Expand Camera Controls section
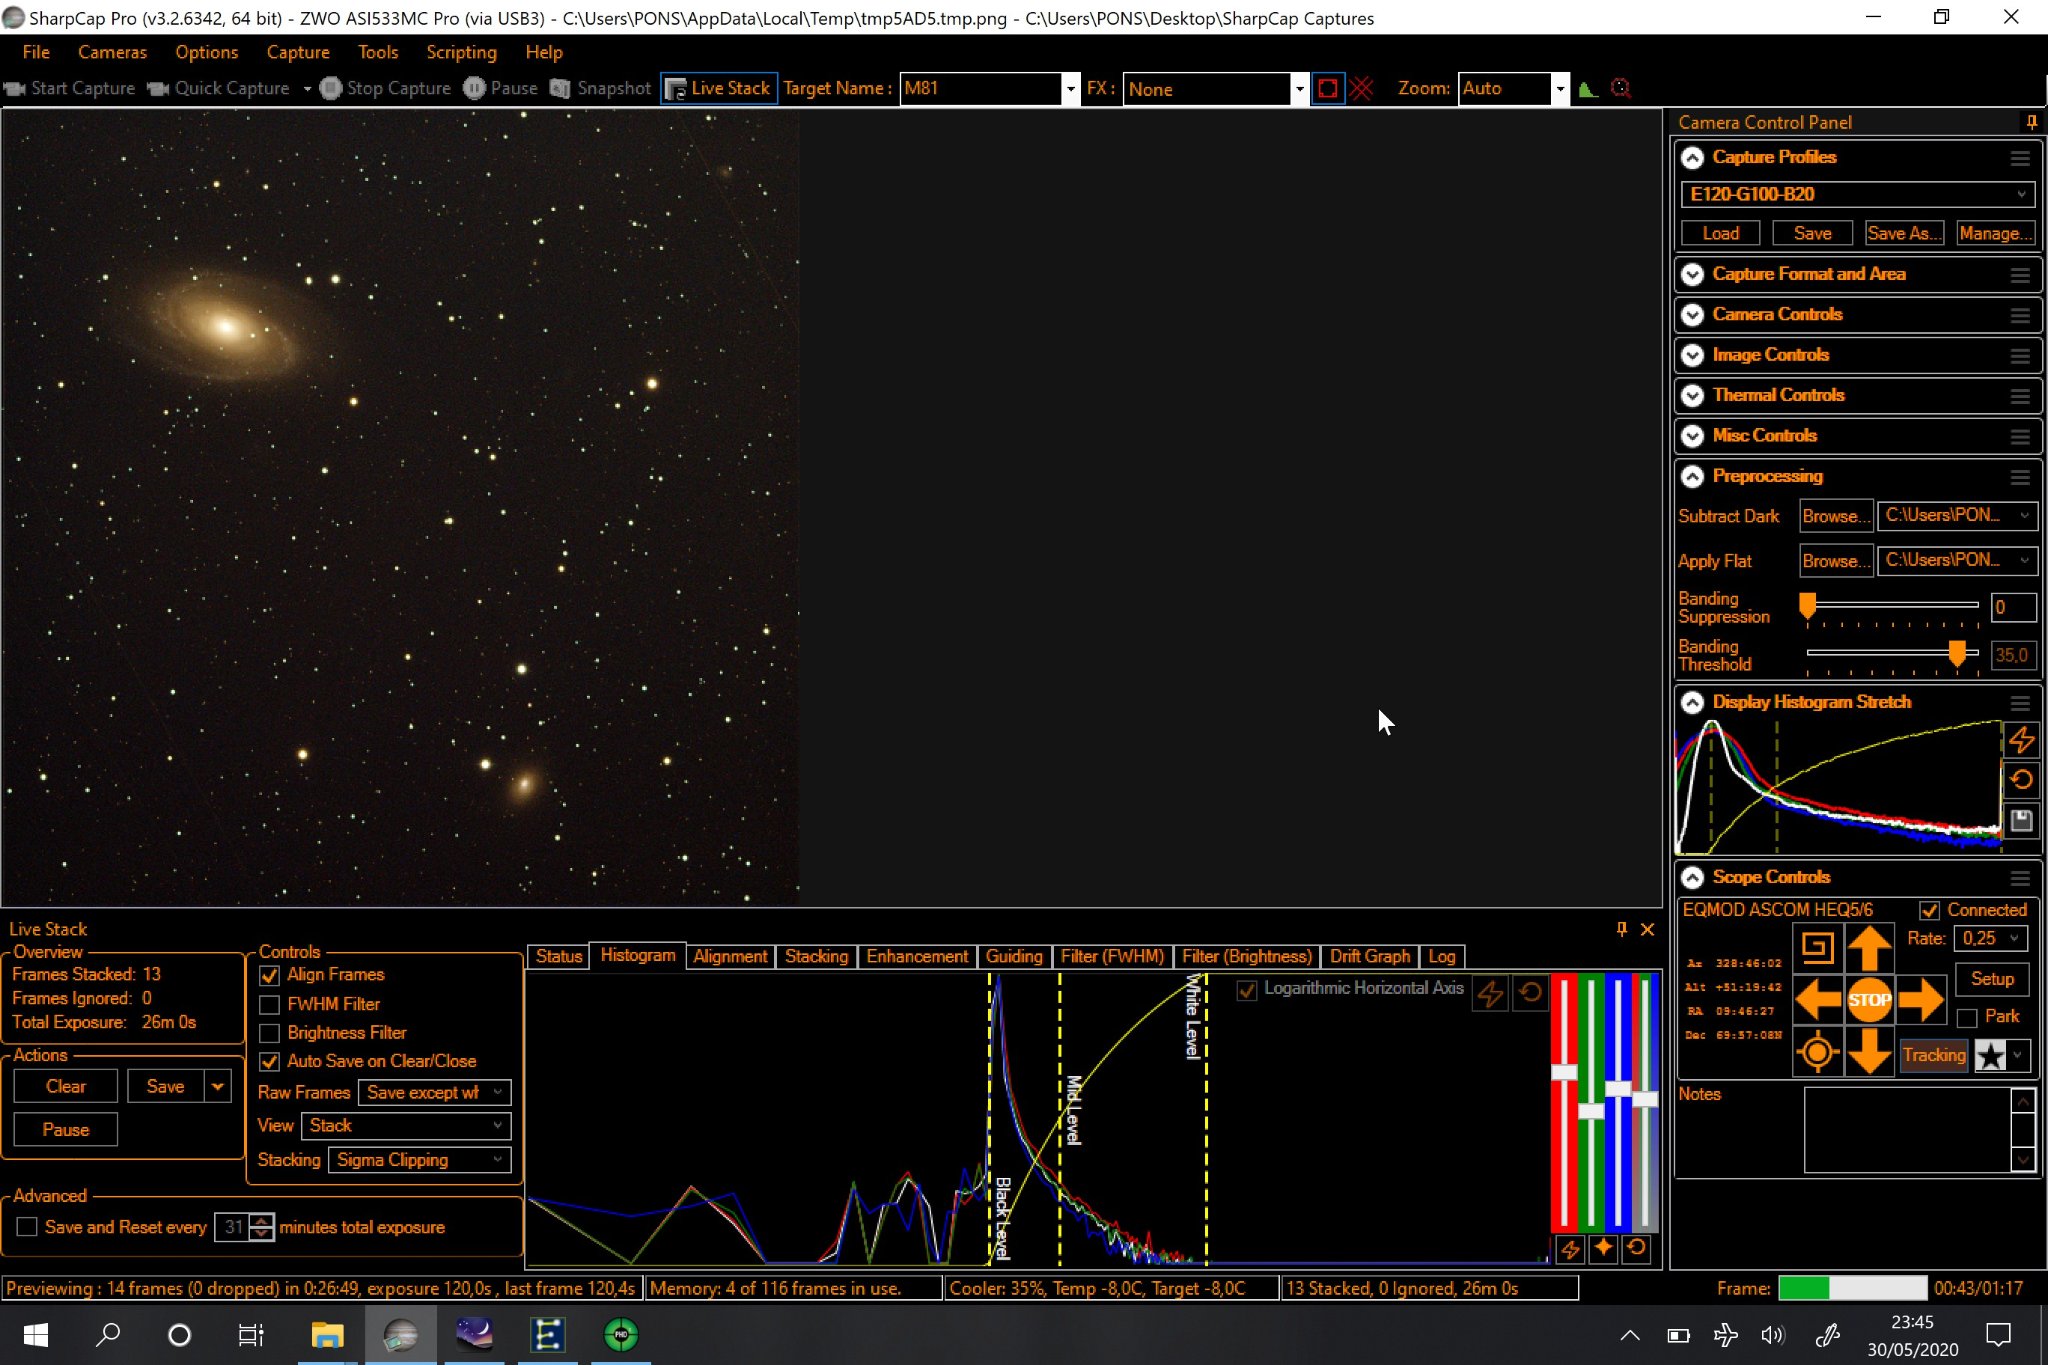 pyautogui.click(x=1692, y=315)
